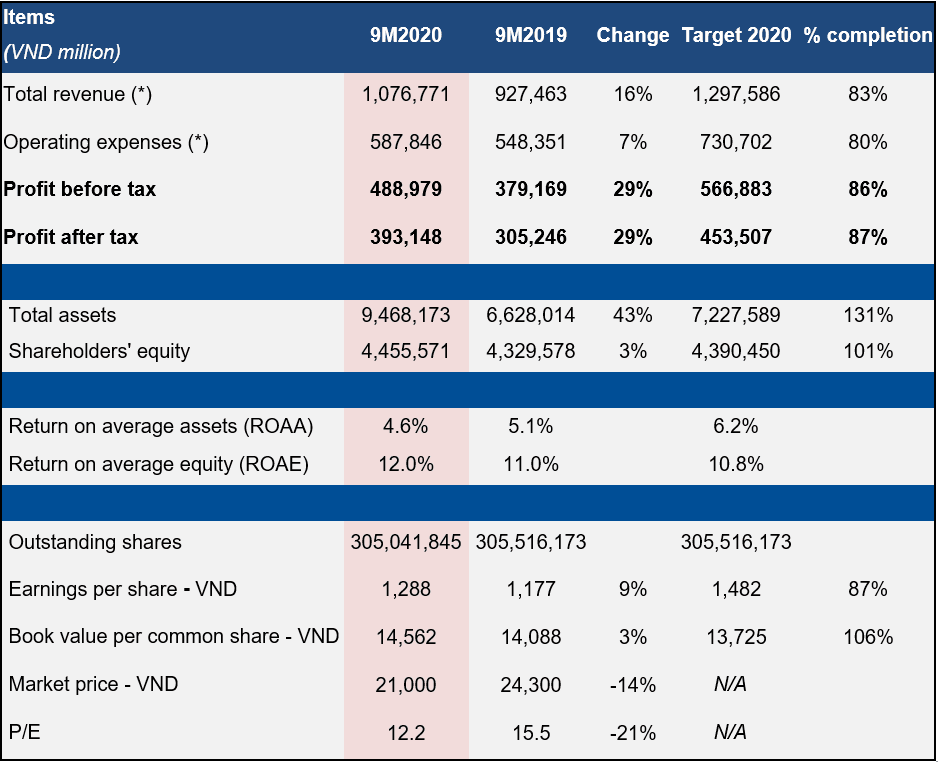938x762 pixels.
Task: Click the Total assets 131% completion cell
Action: [x=867, y=315]
